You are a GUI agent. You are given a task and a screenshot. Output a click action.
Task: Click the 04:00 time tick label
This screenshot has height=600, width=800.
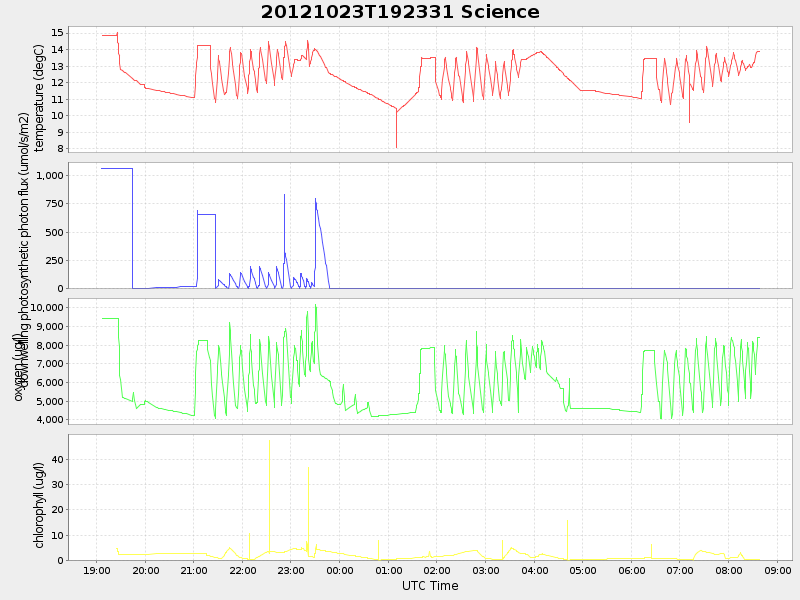535,570
